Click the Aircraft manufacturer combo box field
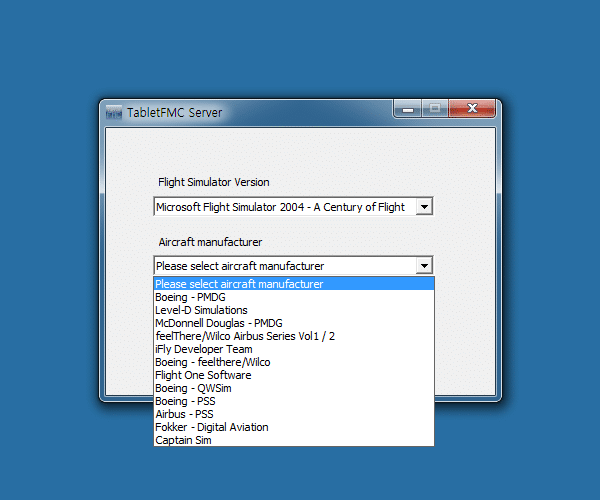The width and height of the screenshot is (600, 500). 282,266
